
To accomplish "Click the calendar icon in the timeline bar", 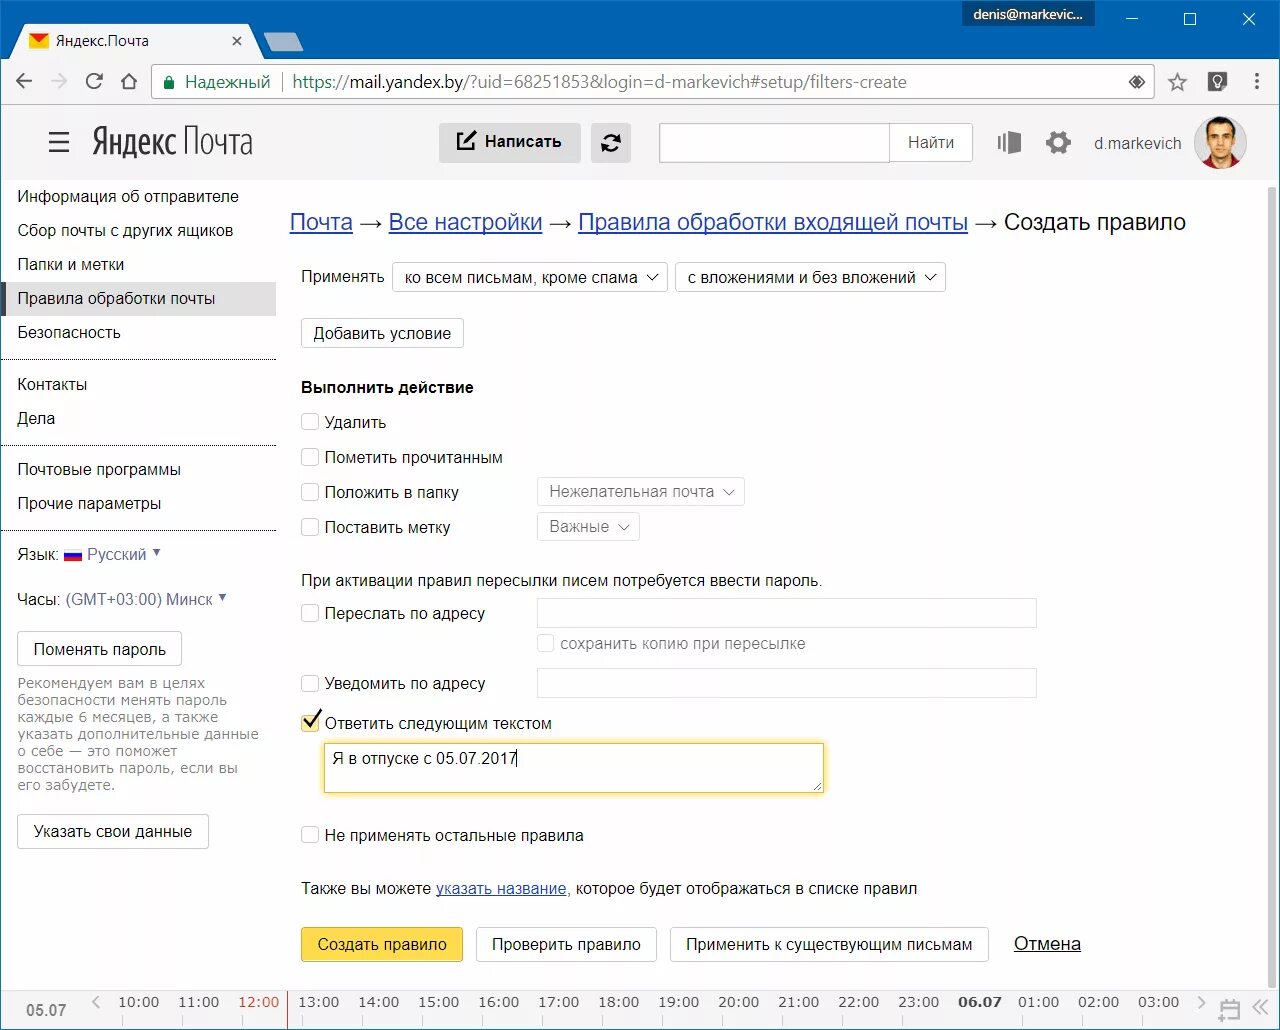I will coord(1230,1009).
